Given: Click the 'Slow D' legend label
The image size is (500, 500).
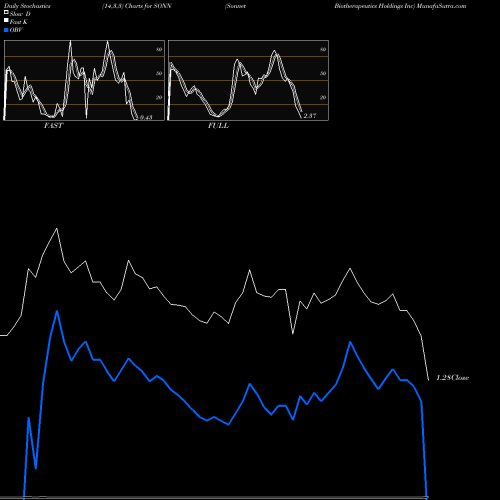Looking at the screenshot, I should 20,14.
